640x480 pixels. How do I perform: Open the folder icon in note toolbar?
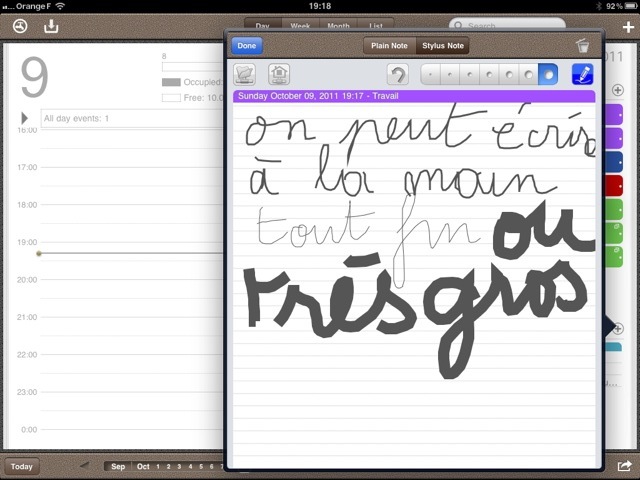(244, 75)
